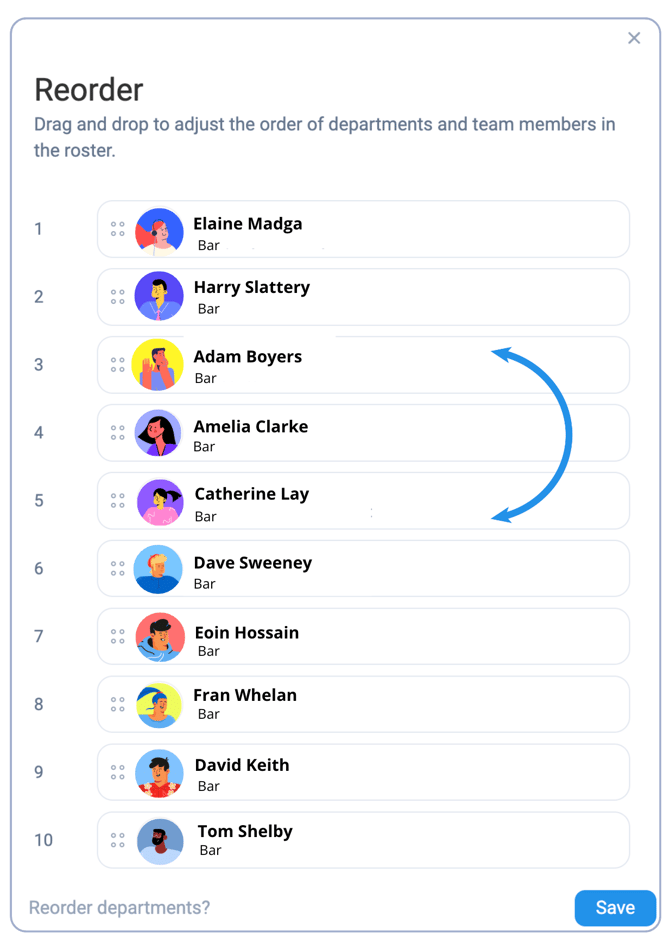Click Fran Whelan's avatar picture
The height and width of the screenshot is (945, 670).
[159, 705]
